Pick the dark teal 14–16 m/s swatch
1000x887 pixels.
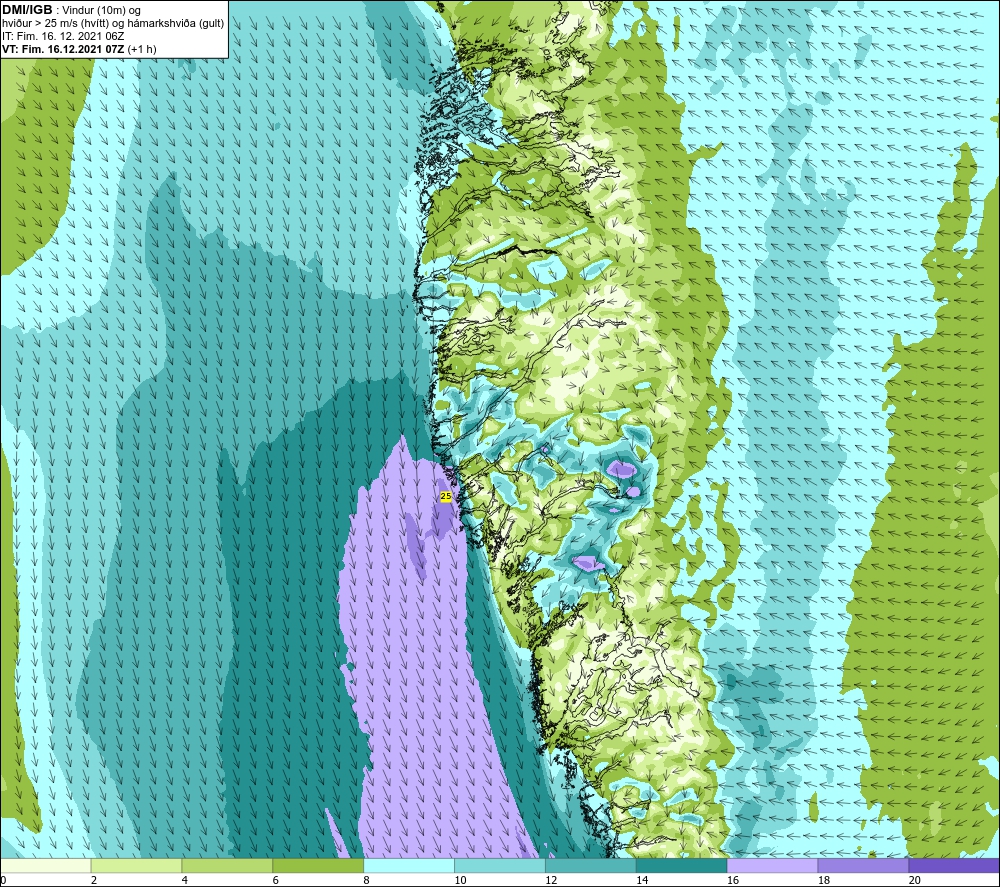[682, 865]
